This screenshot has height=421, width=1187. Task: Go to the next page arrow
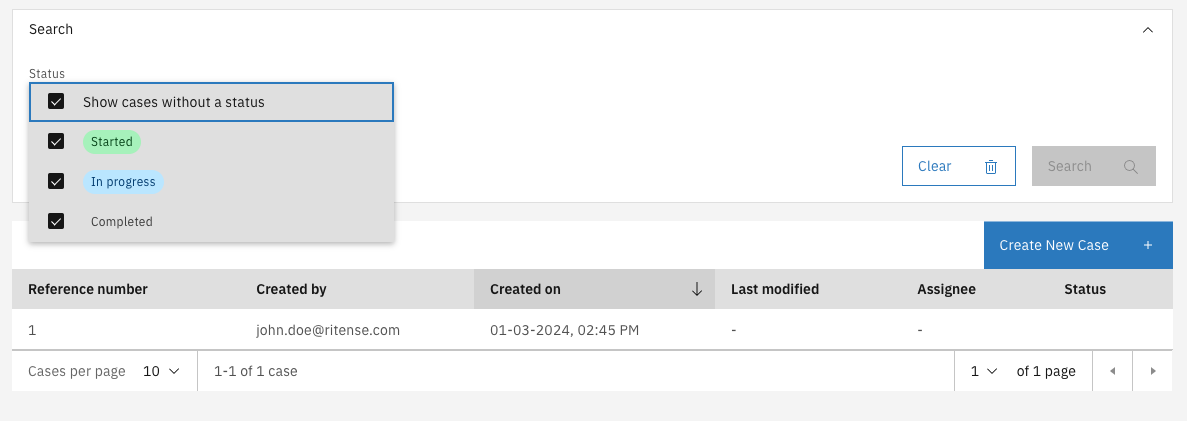click(1152, 371)
